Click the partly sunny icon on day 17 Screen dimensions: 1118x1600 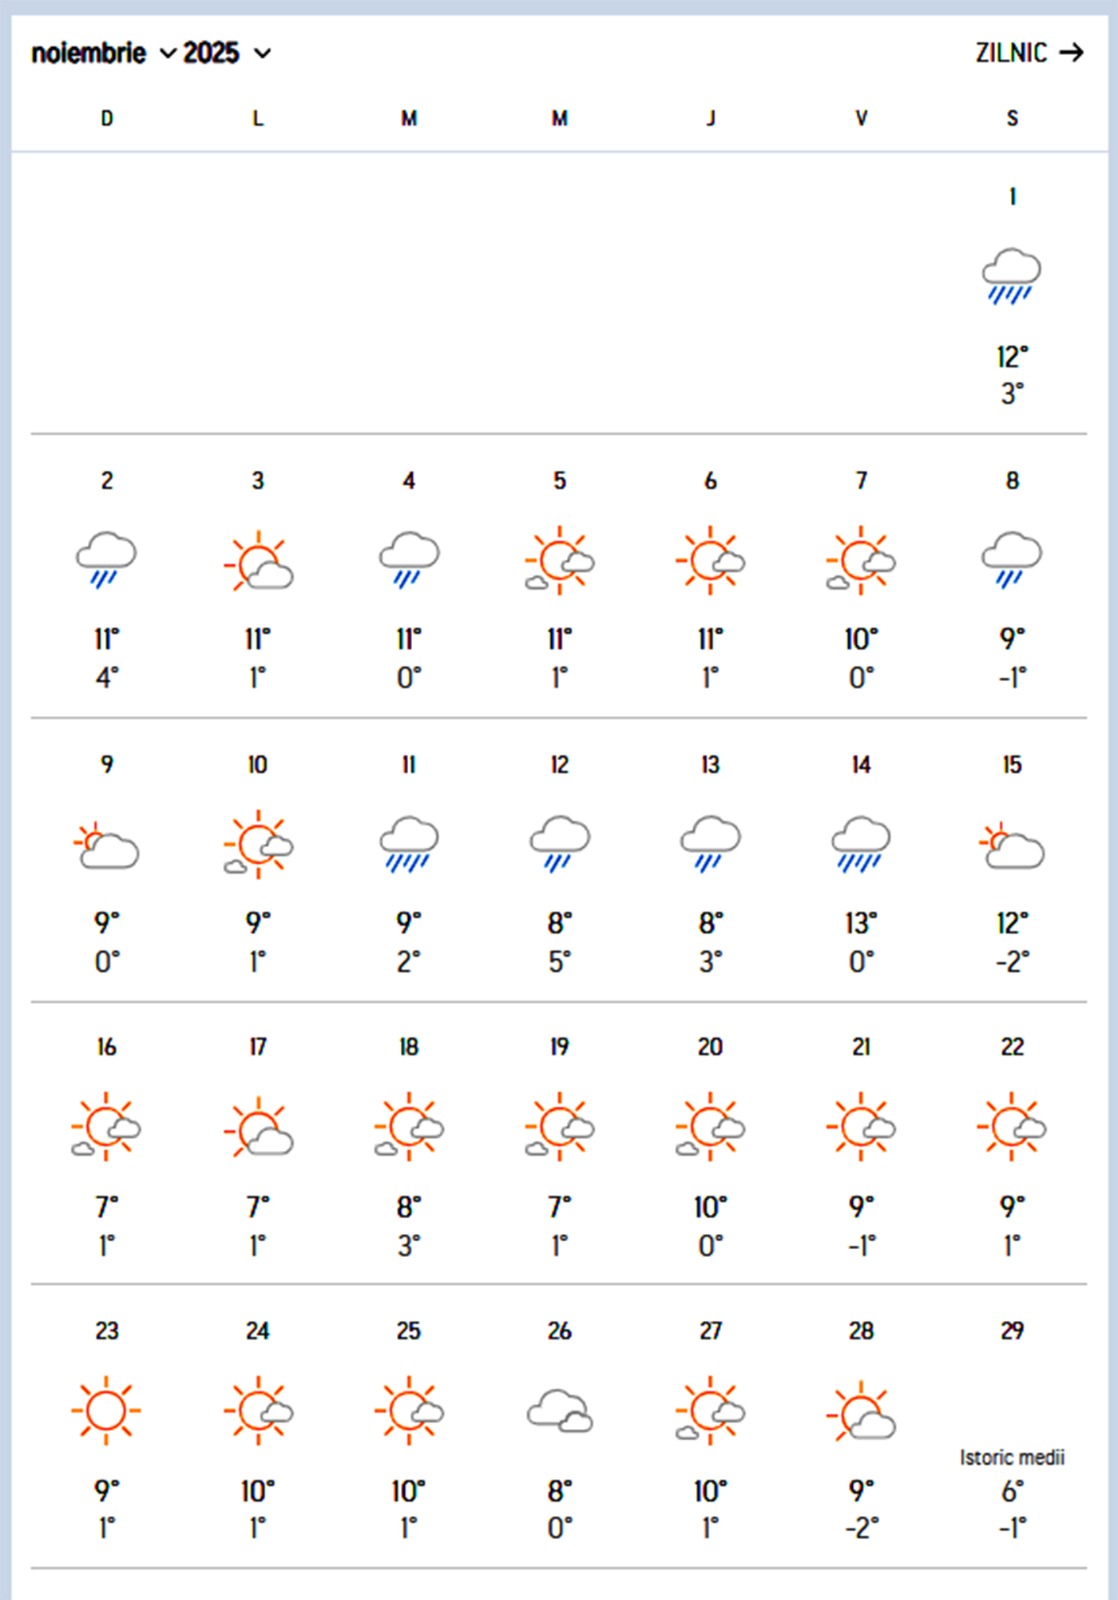(x=258, y=1128)
